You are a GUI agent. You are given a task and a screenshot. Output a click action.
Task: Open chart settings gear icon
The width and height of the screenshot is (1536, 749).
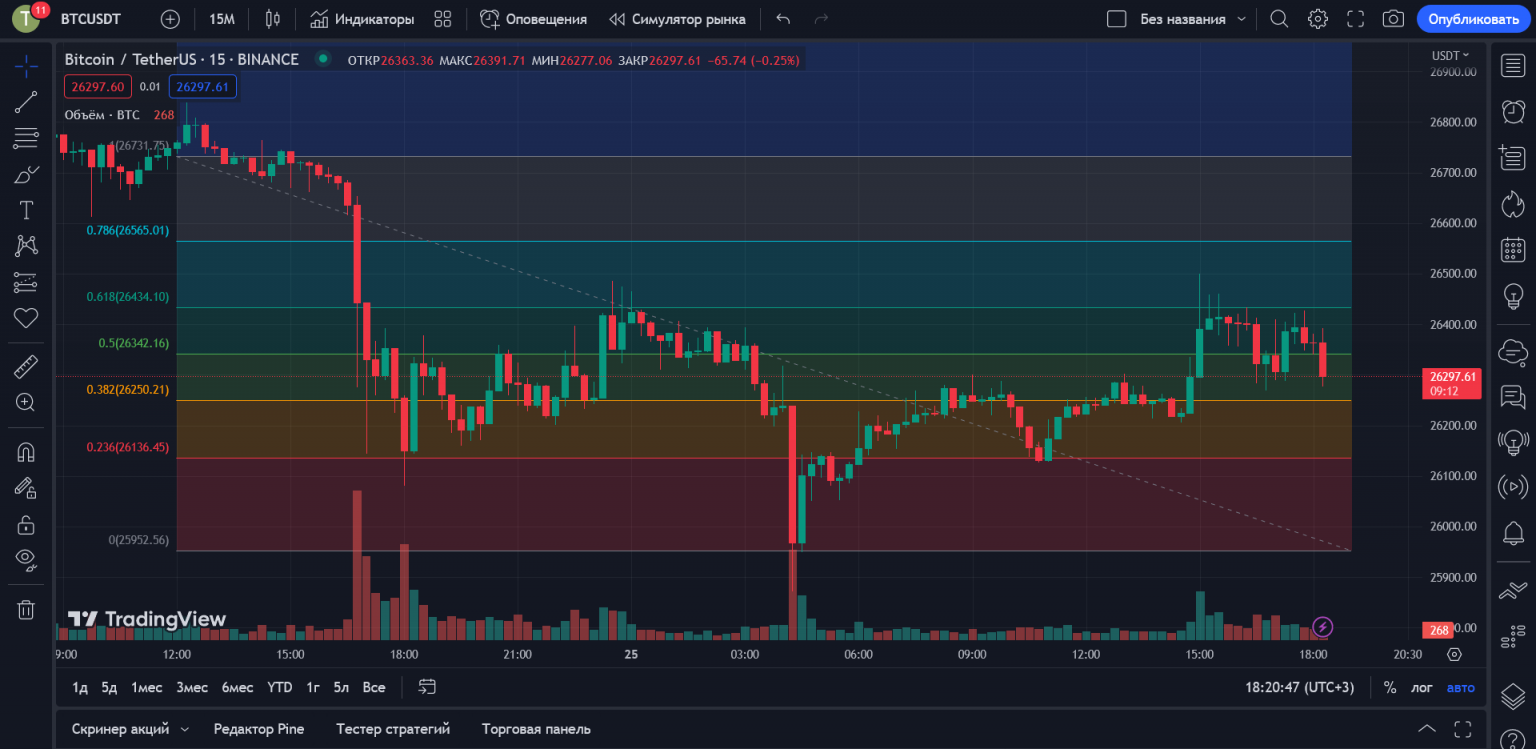pos(1318,19)
